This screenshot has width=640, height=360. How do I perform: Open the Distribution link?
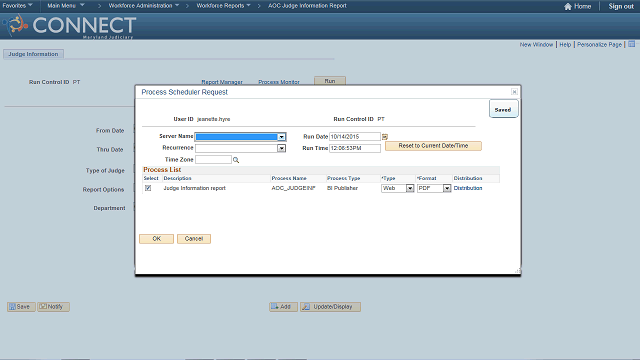pyautogui.click(x=468, y=188)
